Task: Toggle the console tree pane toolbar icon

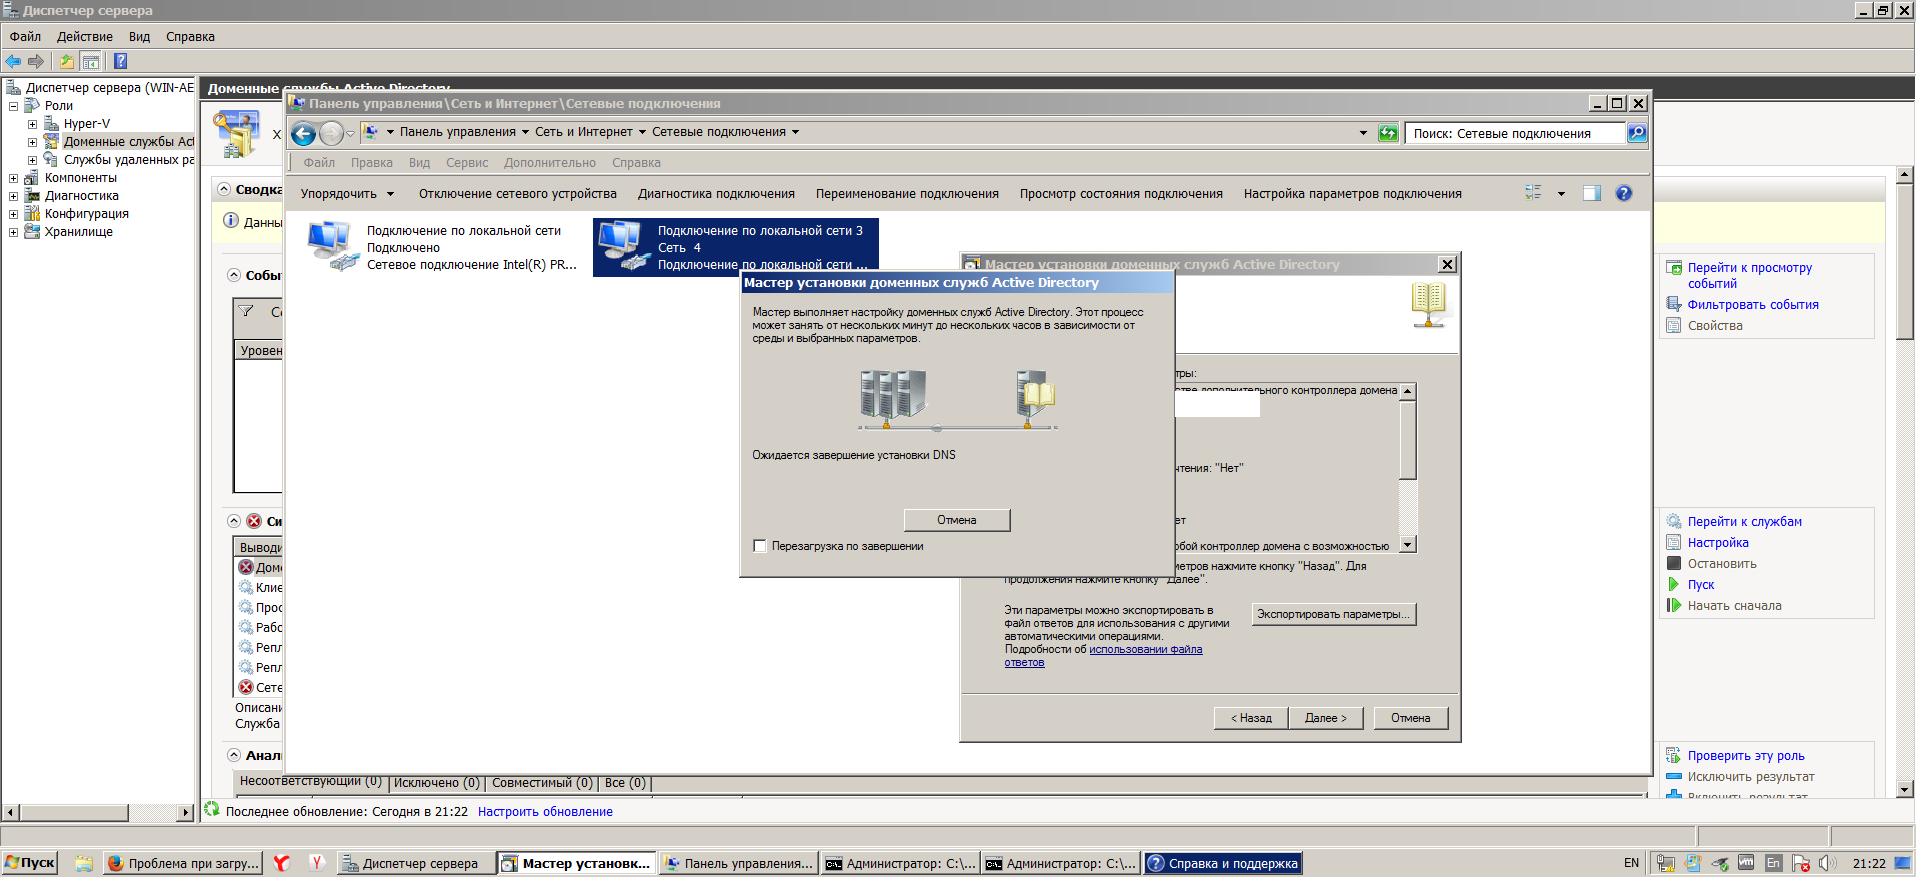Action: pyautogui.click(x=90, y=61)
